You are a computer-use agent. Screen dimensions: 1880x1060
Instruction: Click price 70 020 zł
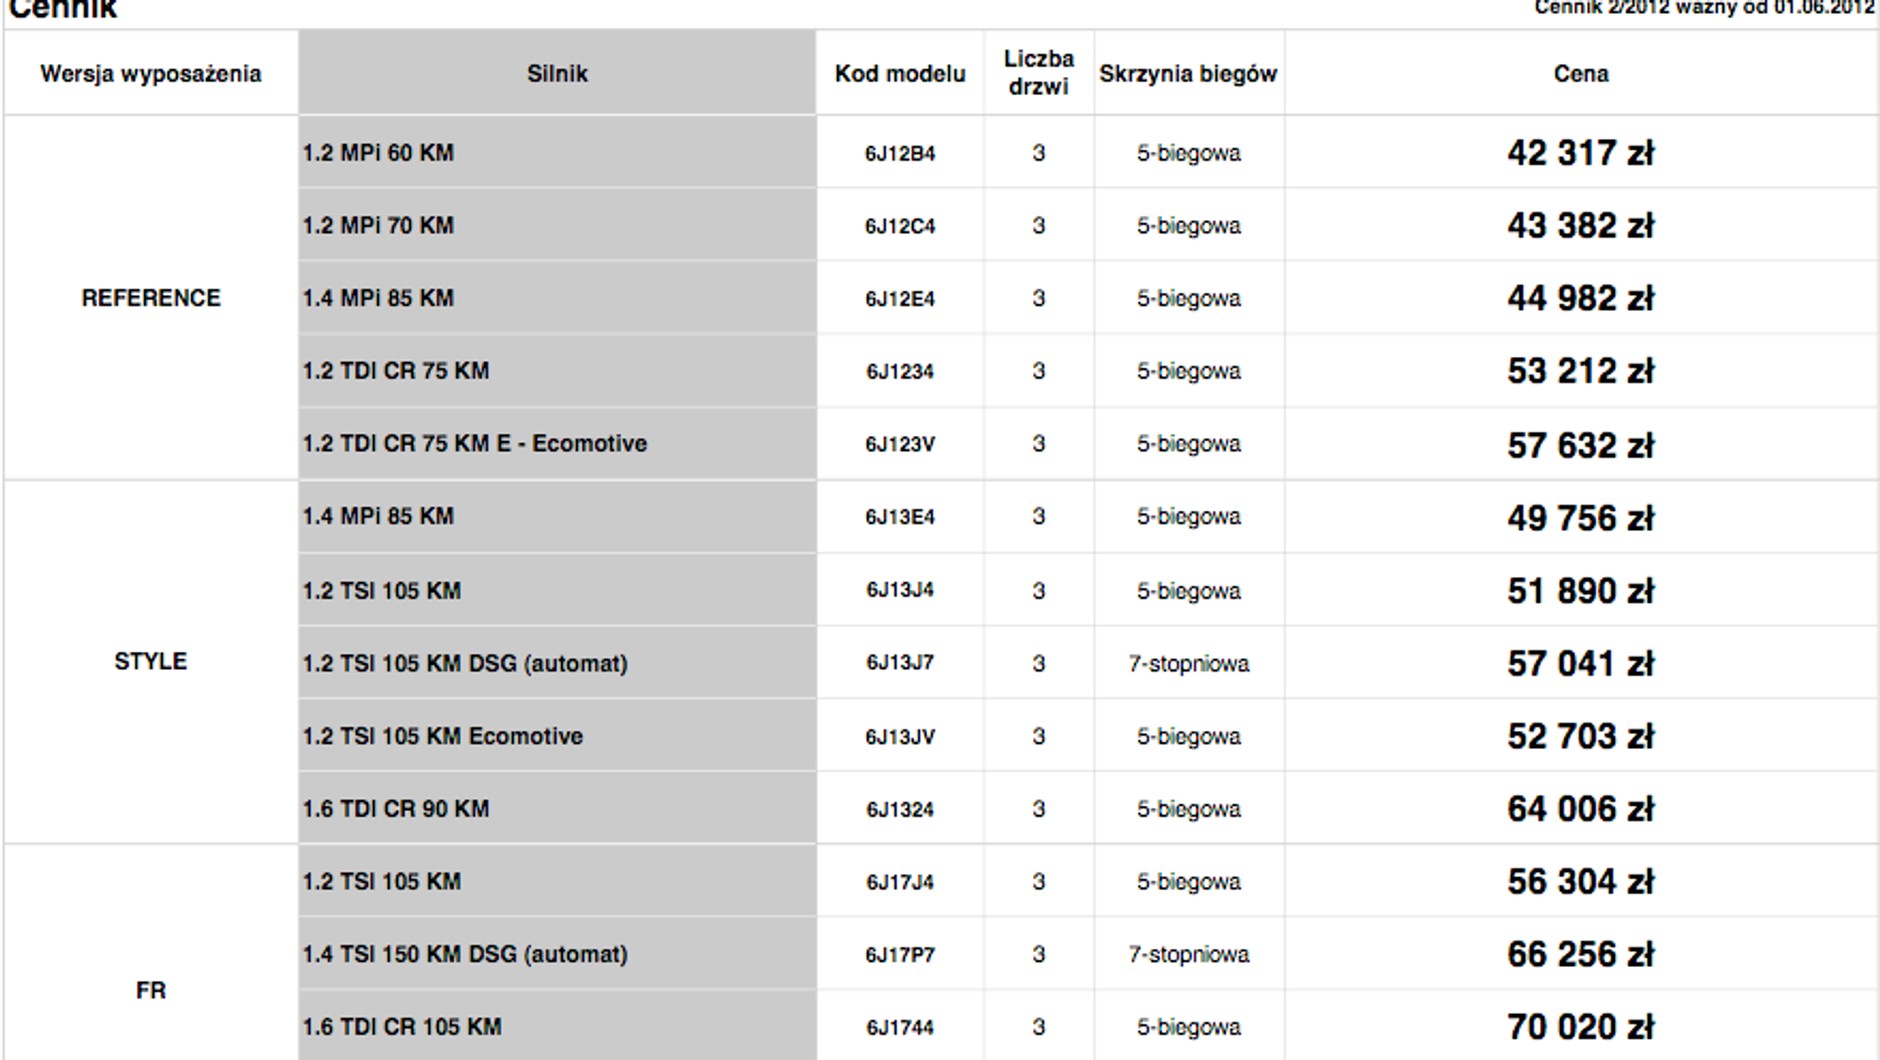1580,1027
